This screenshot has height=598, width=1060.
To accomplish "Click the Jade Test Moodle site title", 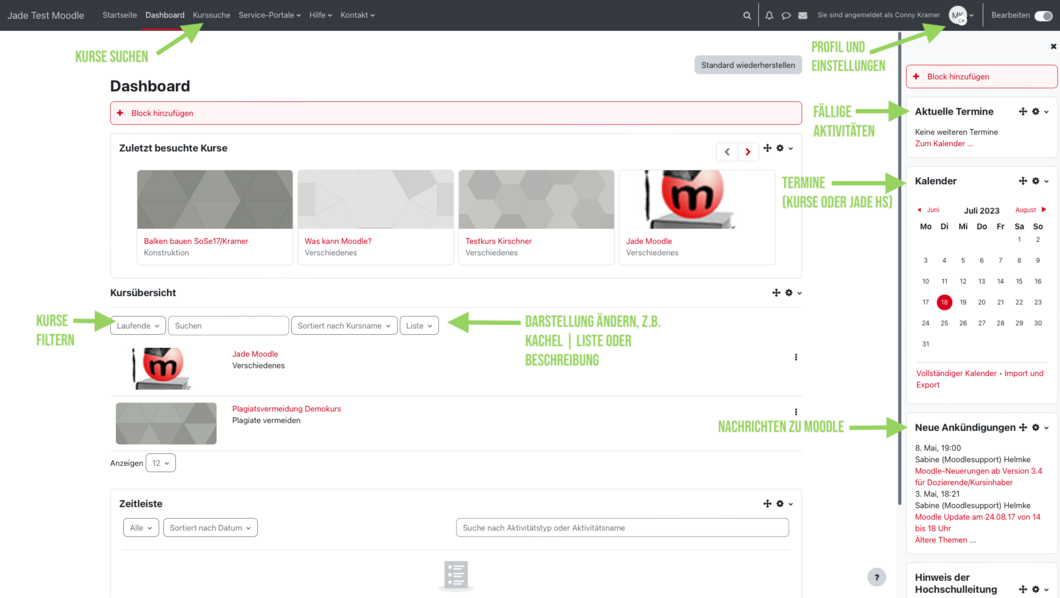I will [x=46, y=15].
